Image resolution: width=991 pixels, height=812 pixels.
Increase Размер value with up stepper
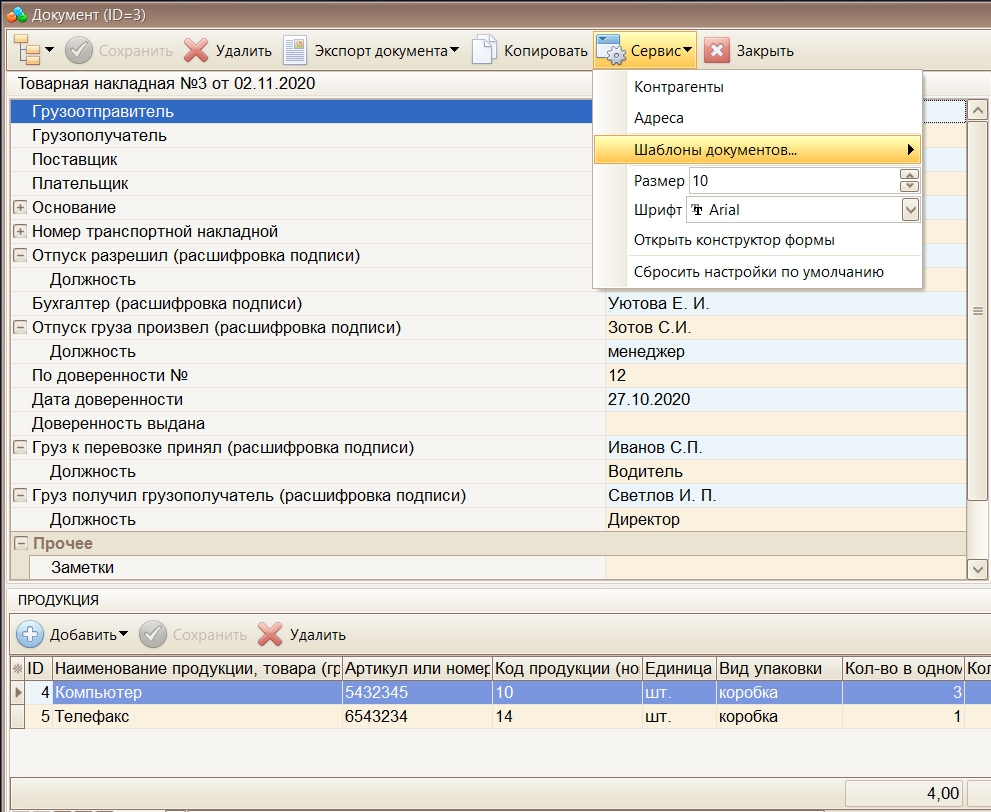click(909, 175)
